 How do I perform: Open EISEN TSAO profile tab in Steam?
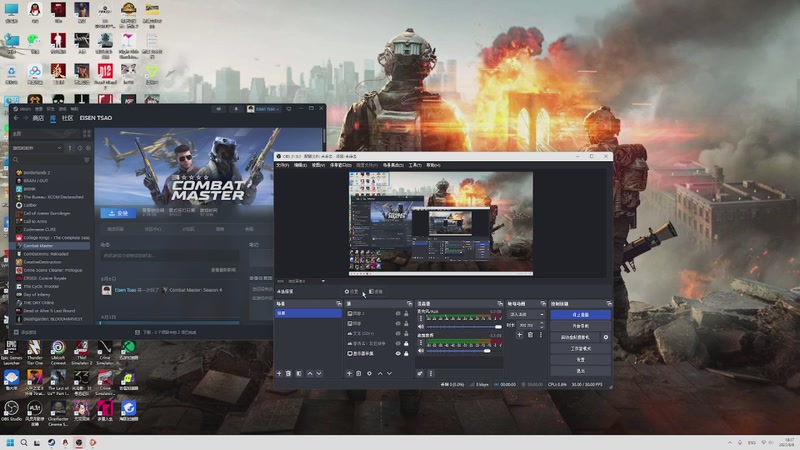pos(96,118)
